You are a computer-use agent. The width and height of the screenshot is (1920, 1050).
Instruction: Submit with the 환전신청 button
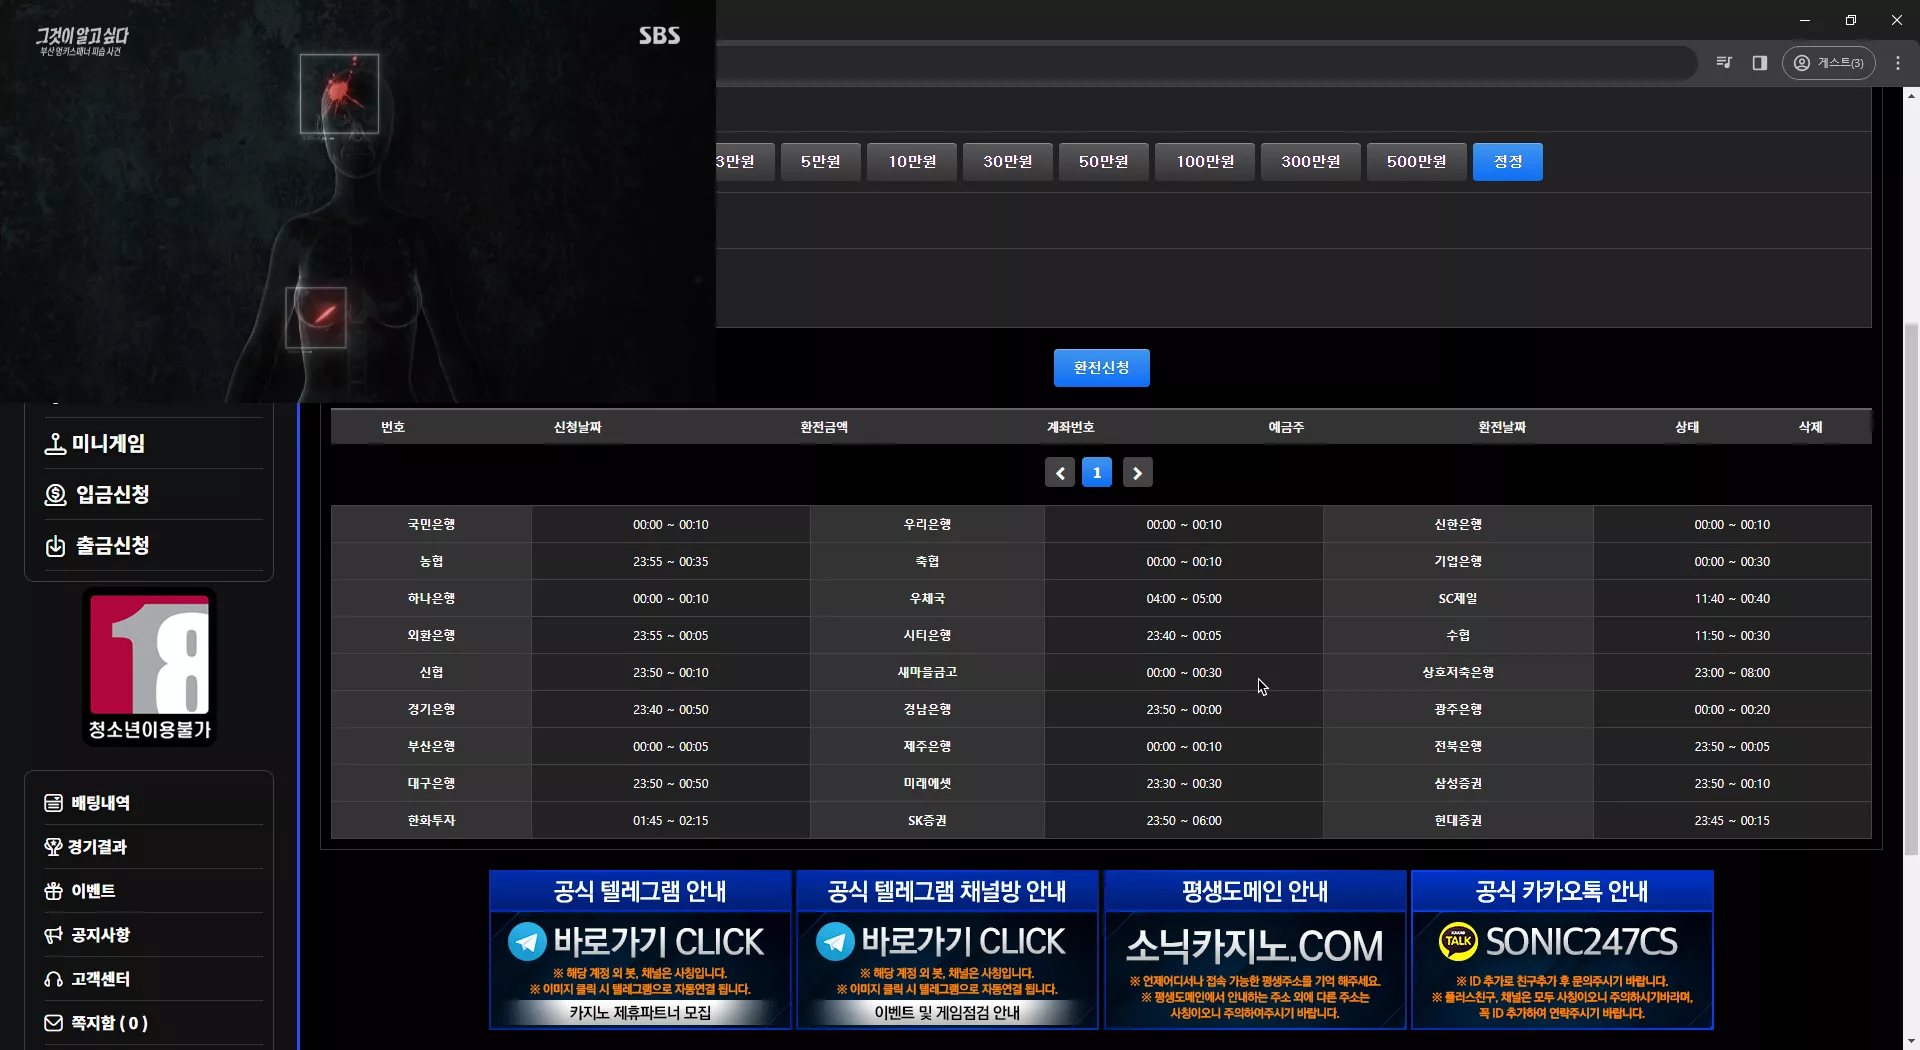click(1101, 368)
